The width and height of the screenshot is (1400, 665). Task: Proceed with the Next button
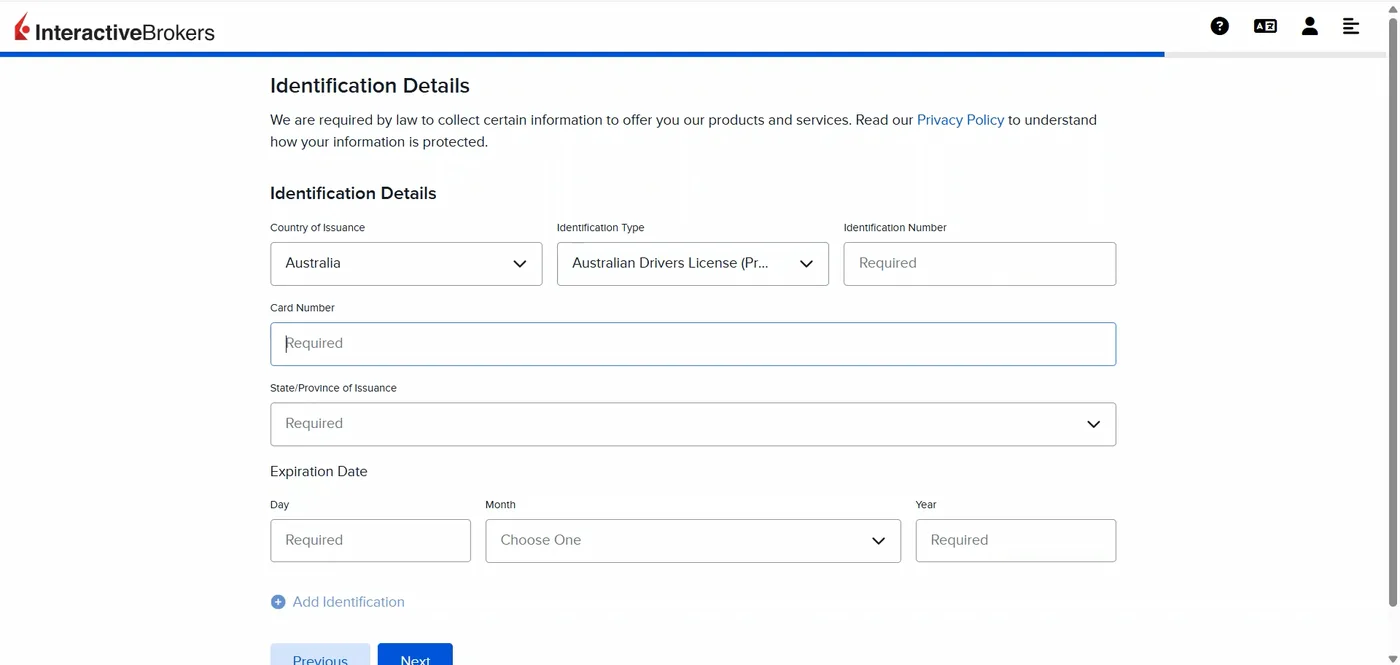pos(415,655)
